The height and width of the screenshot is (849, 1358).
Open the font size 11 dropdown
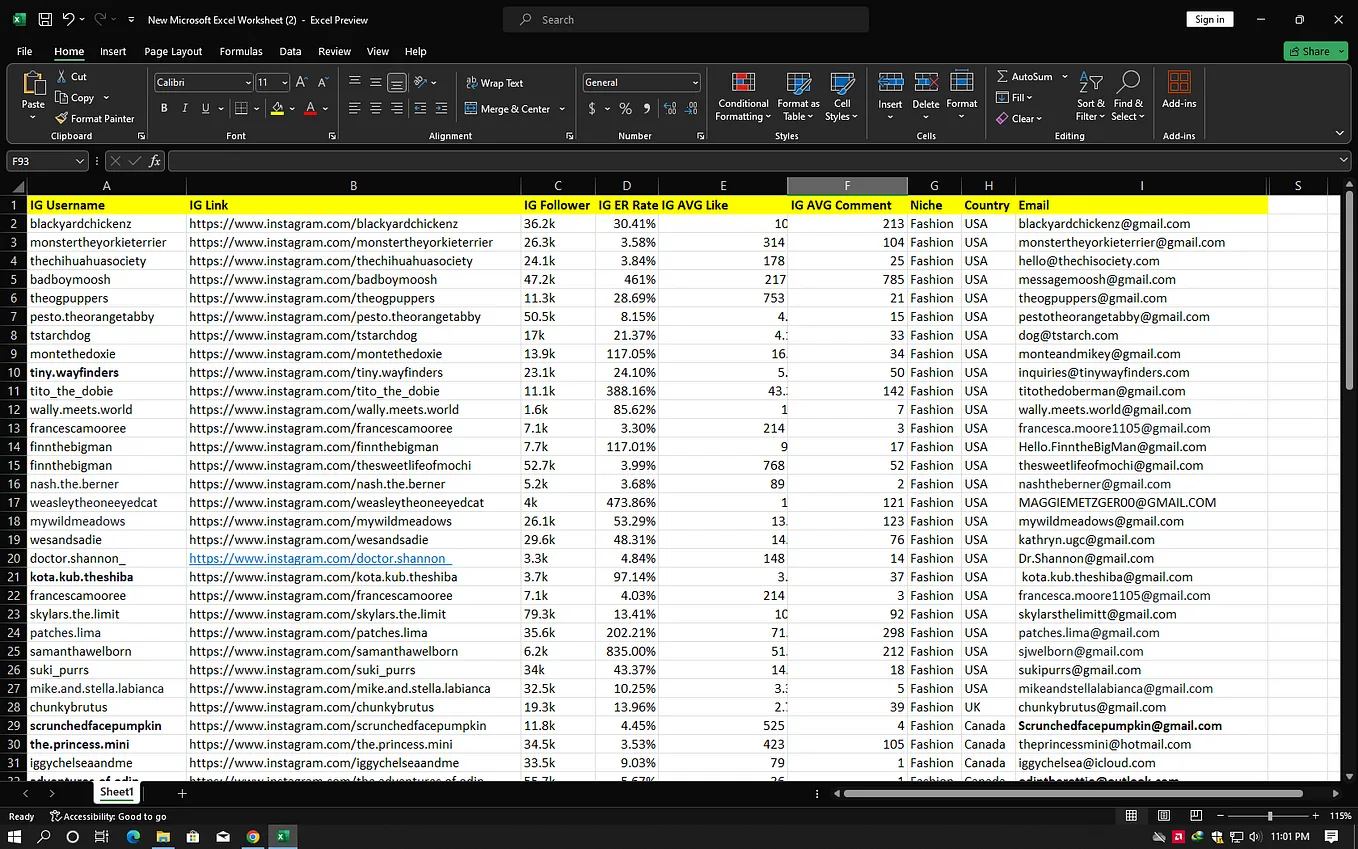pos(285,82)
